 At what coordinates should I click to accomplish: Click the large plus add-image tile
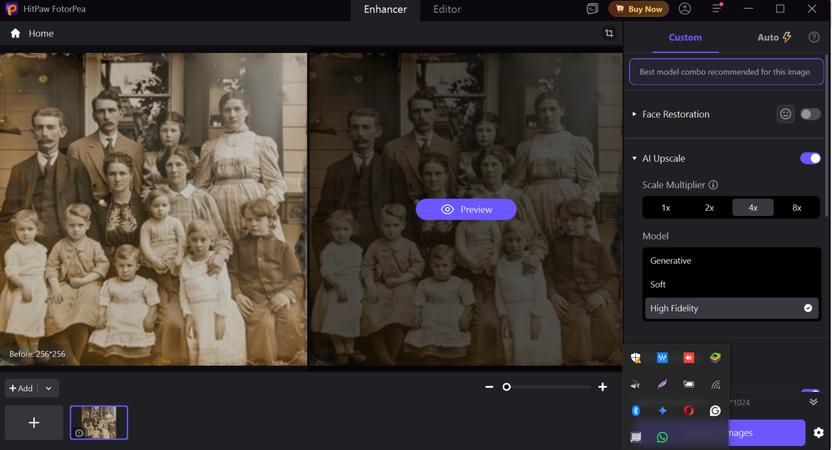pyautogui.click(x=34, y=422)
